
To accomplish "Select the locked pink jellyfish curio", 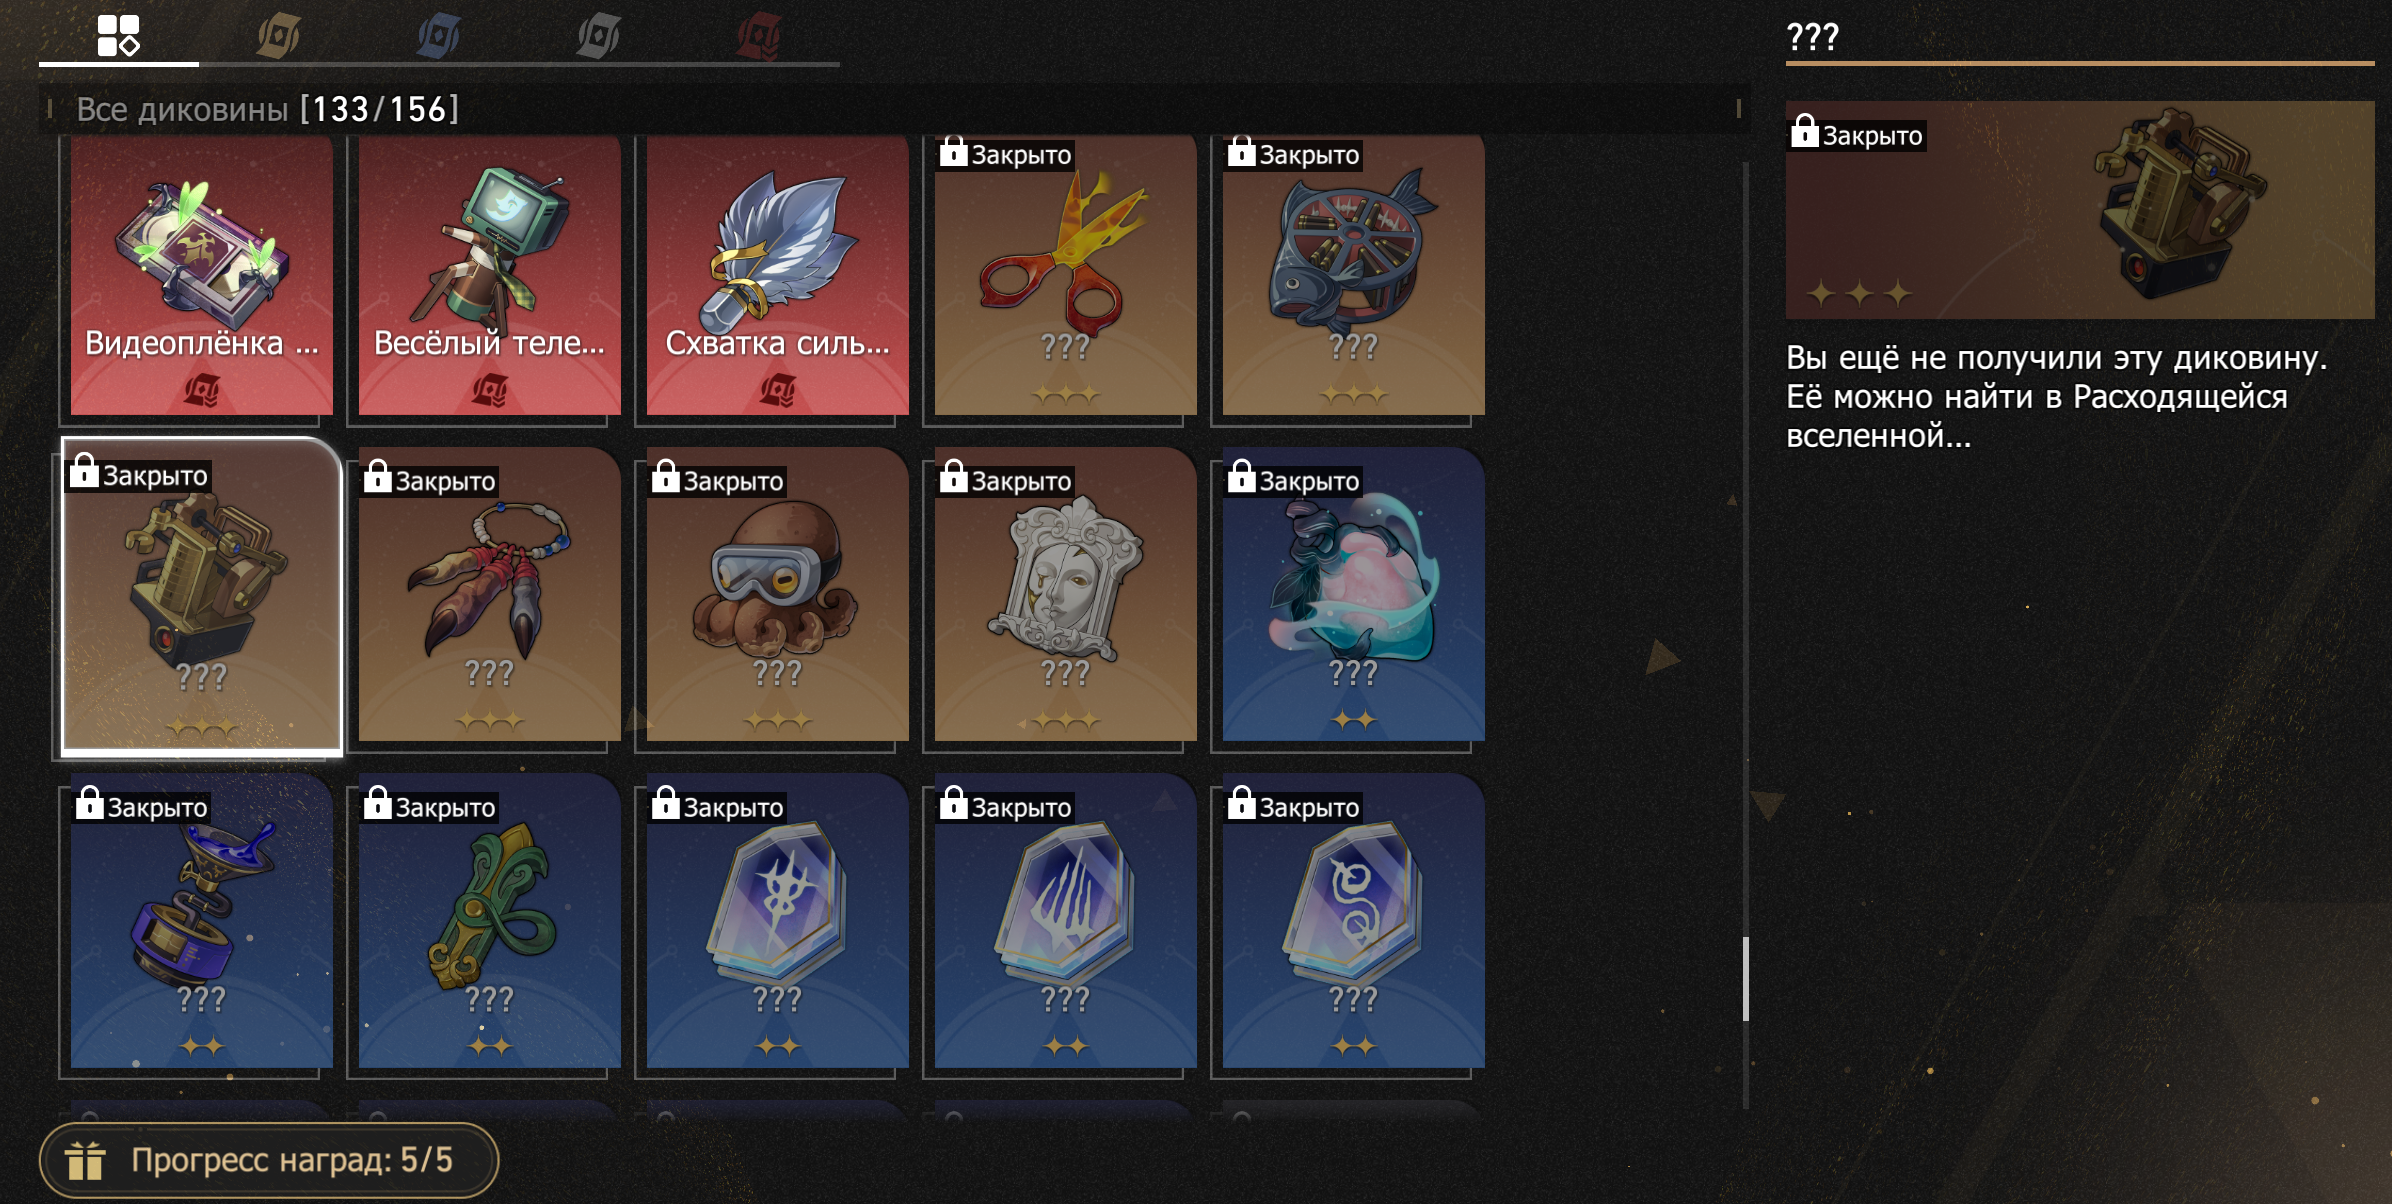I will 1353,594.
